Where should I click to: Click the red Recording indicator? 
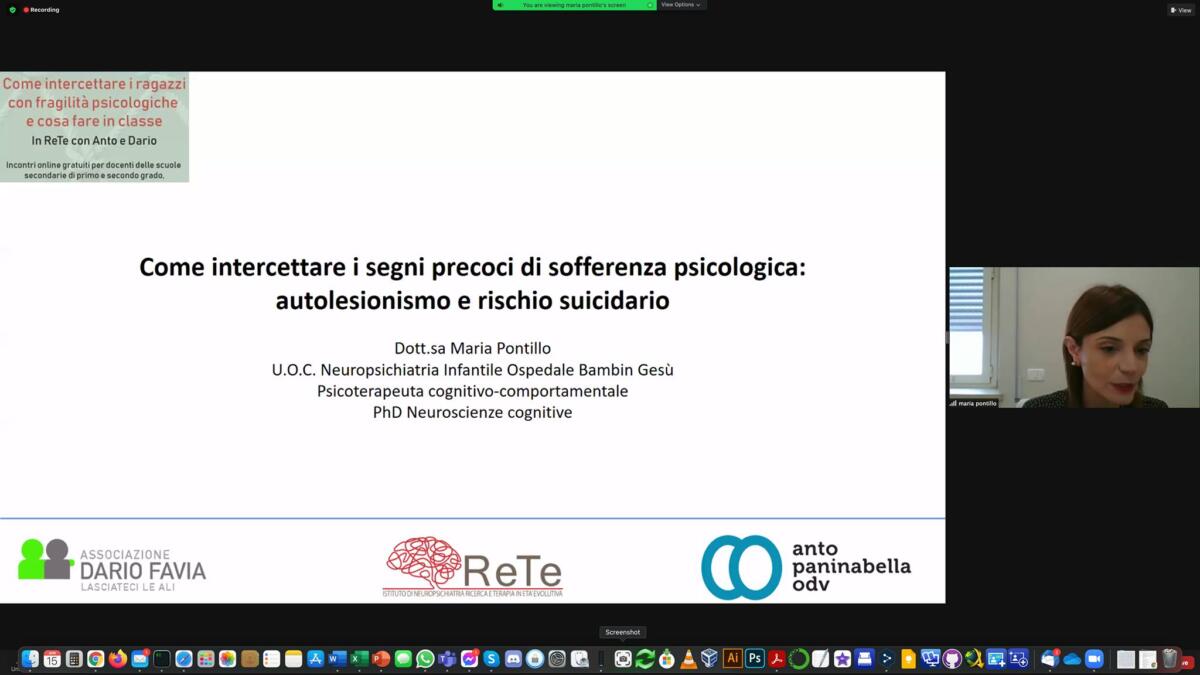click(x=41, y=10)
